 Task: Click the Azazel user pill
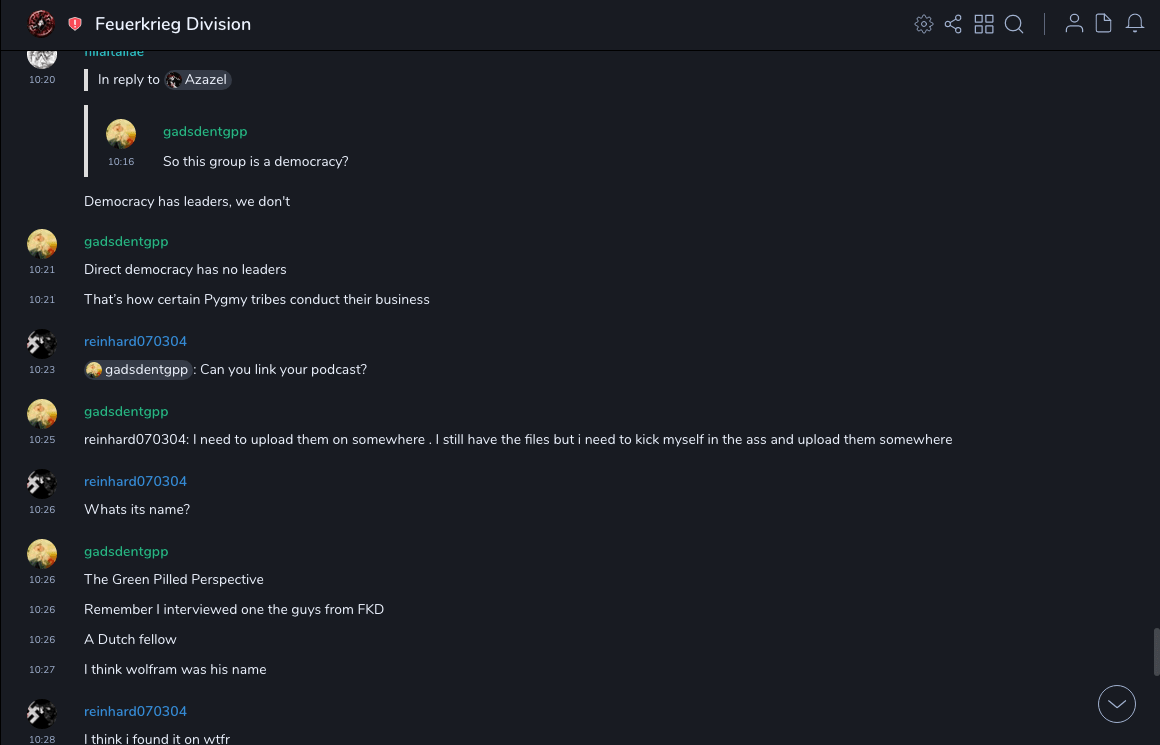[x=198, y=80]
